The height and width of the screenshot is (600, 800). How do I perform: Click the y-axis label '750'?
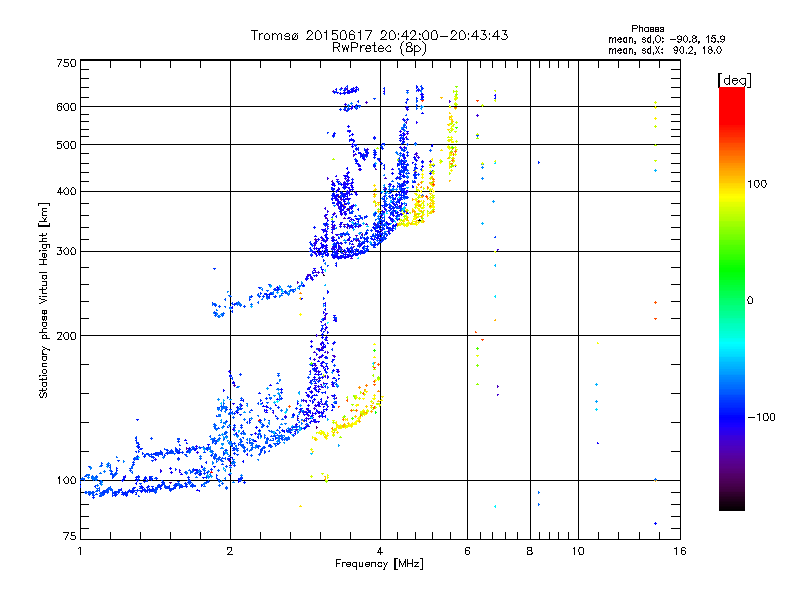point(66,63)
